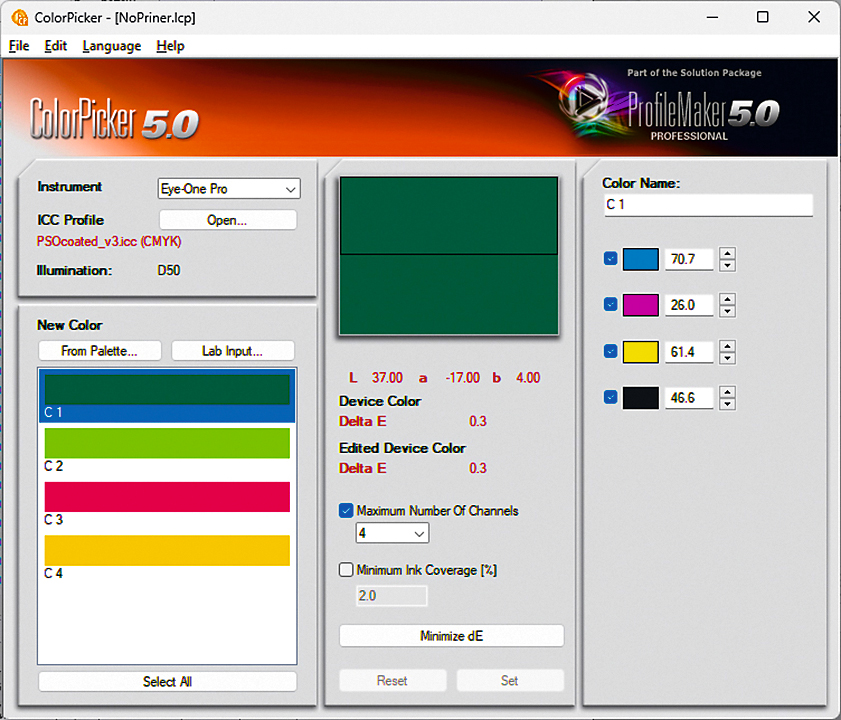Open the channels count dropdown showing 4
The height and width of the screenshot is (720, 841).
click(392, 533)
